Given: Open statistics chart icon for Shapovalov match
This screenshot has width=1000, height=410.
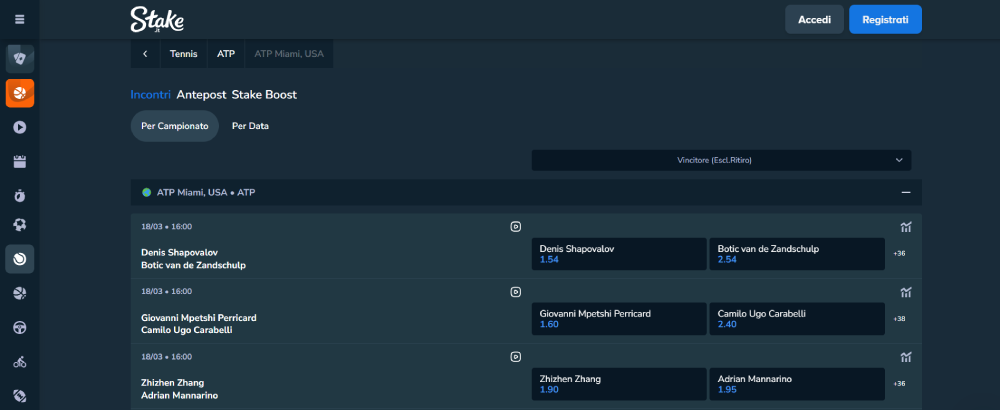Looking at the screenshot, I should pyautogui.click(x=906, y=227).
